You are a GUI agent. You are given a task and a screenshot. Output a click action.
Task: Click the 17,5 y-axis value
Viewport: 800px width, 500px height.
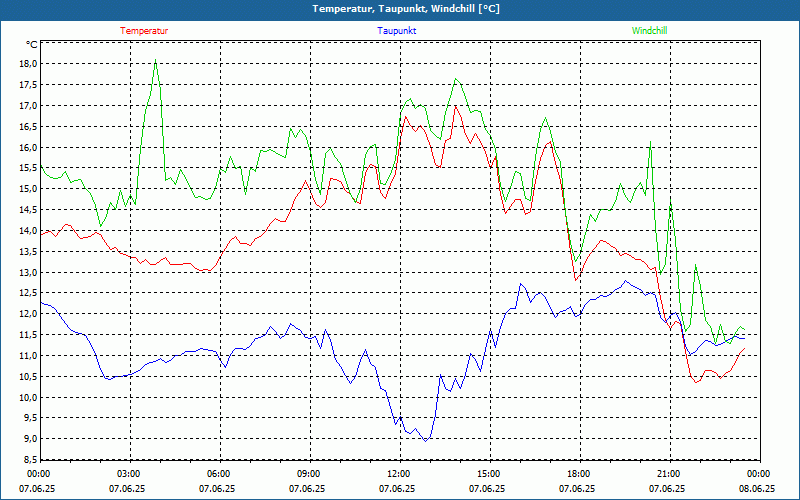(29, 85)
